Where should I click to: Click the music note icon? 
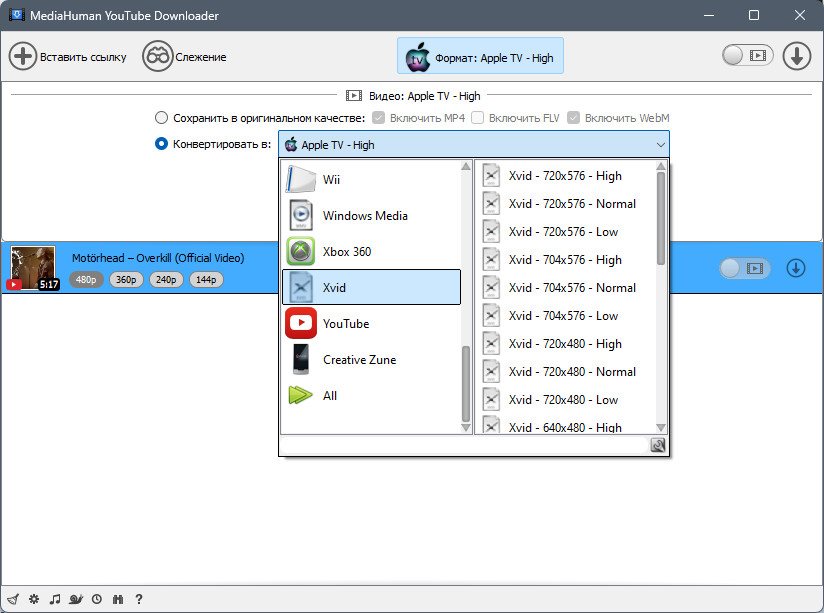tap(55, 599)
